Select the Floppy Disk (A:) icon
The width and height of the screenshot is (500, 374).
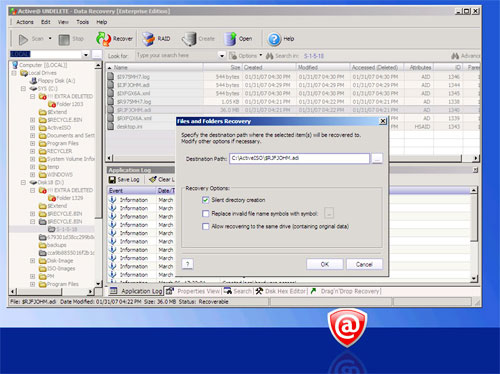pyautogui.click(x=33, y=81)
